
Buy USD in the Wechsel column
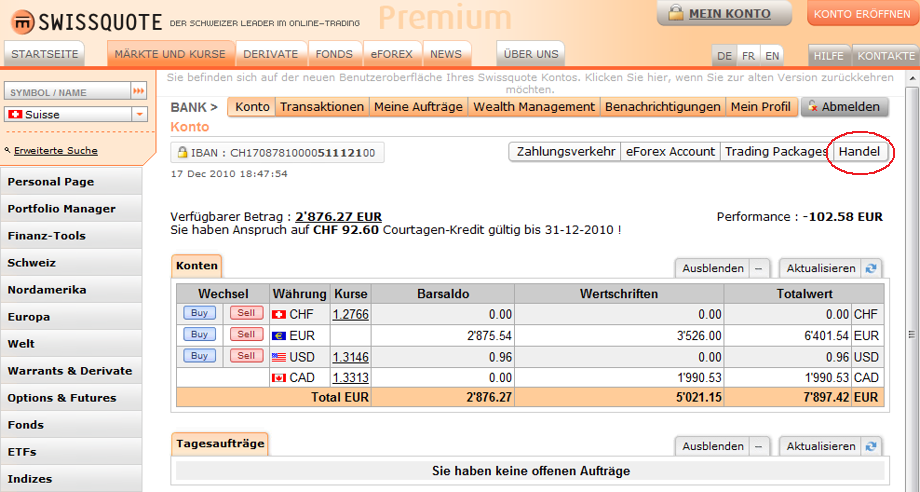coord(199,356)
